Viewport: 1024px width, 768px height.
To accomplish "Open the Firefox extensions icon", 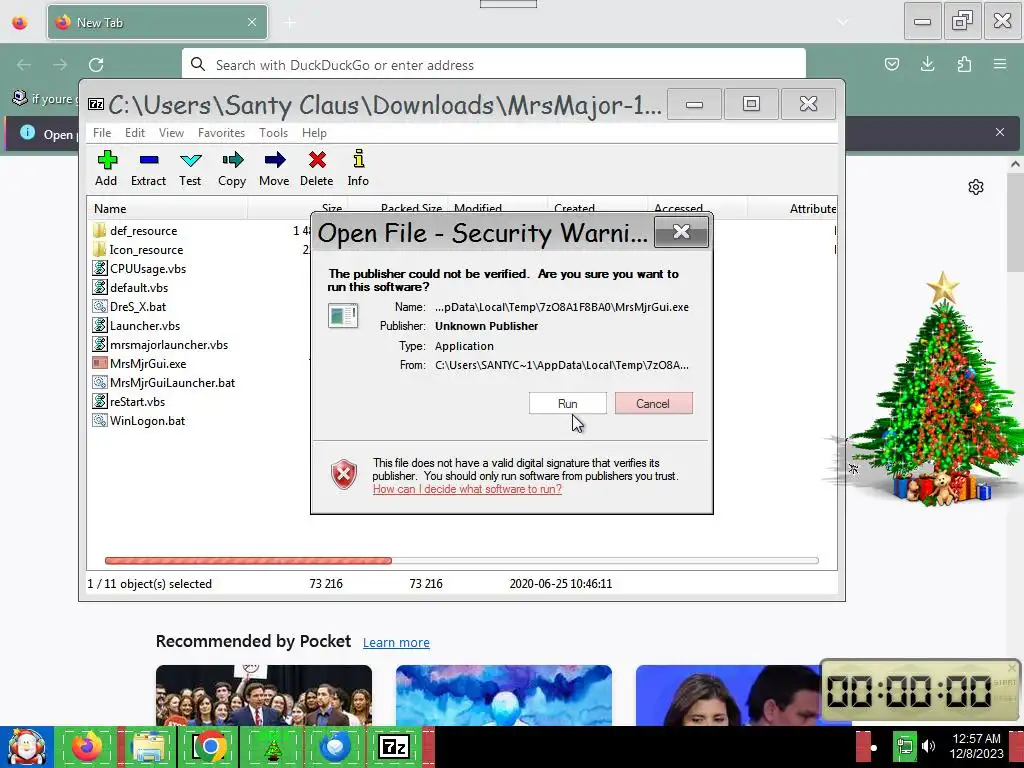I will [x=964, y=64].
